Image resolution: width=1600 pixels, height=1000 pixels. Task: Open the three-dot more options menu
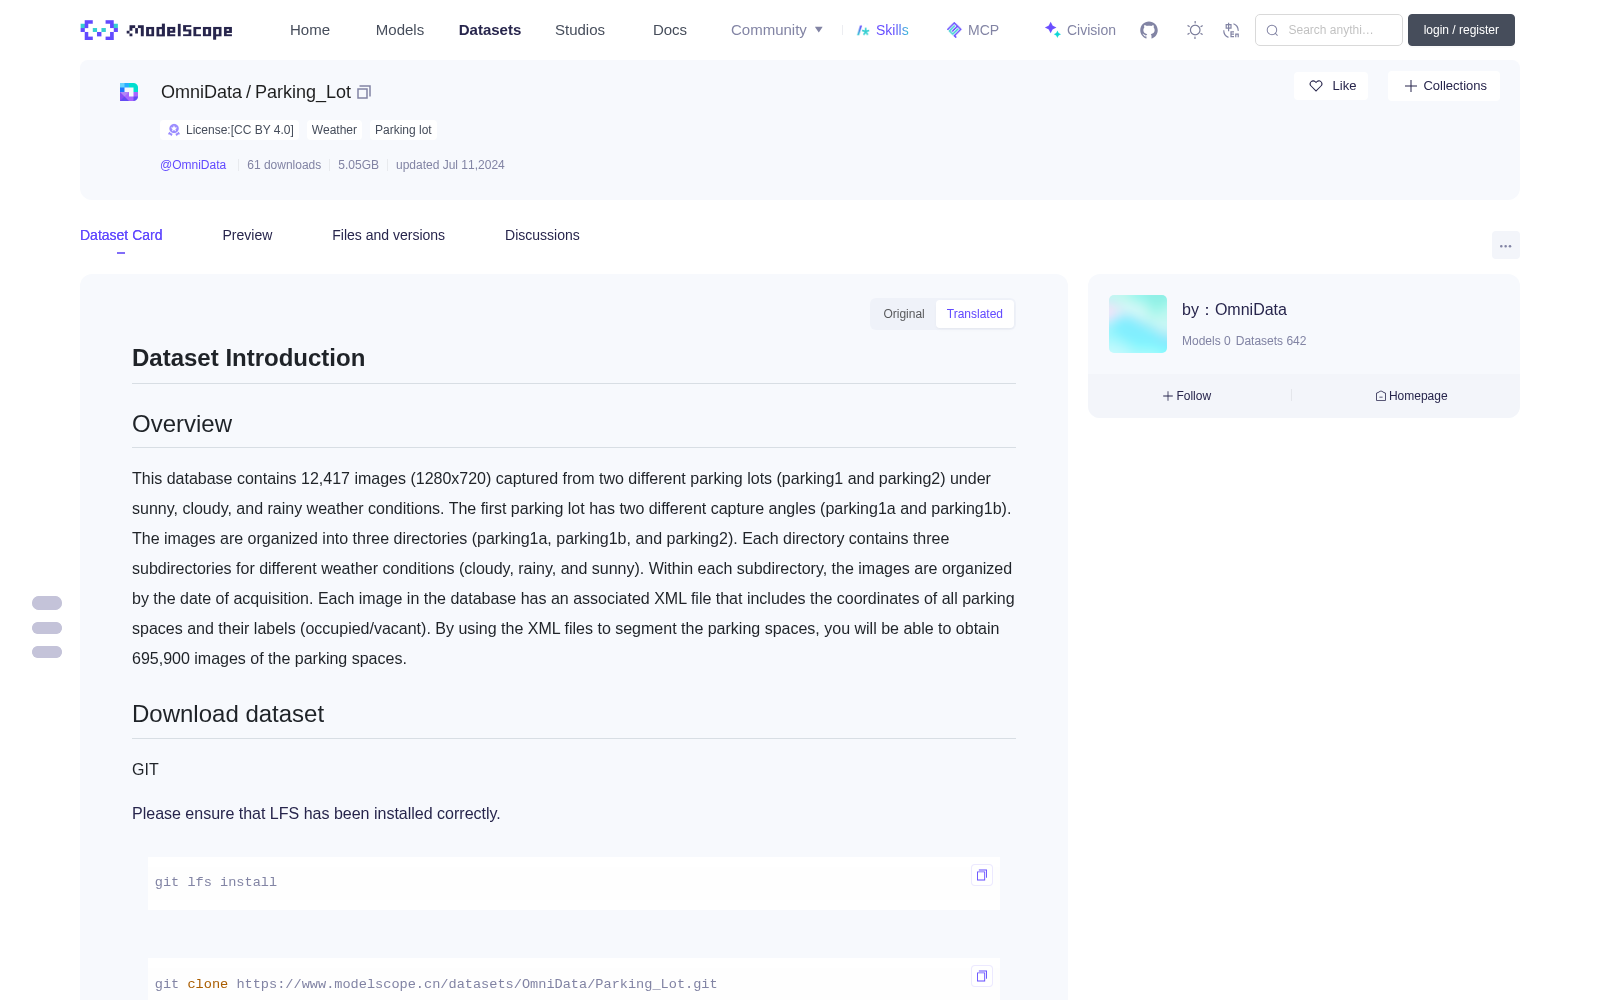1506,245
